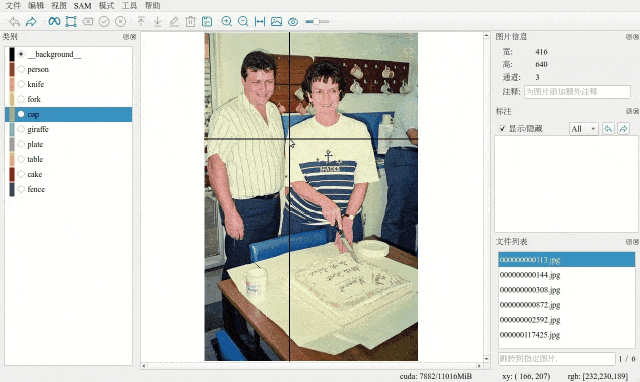The height and width of the screenshot is (382, 640).
Task: Delete annotation with the trash icon
Action: pos(190,22)
